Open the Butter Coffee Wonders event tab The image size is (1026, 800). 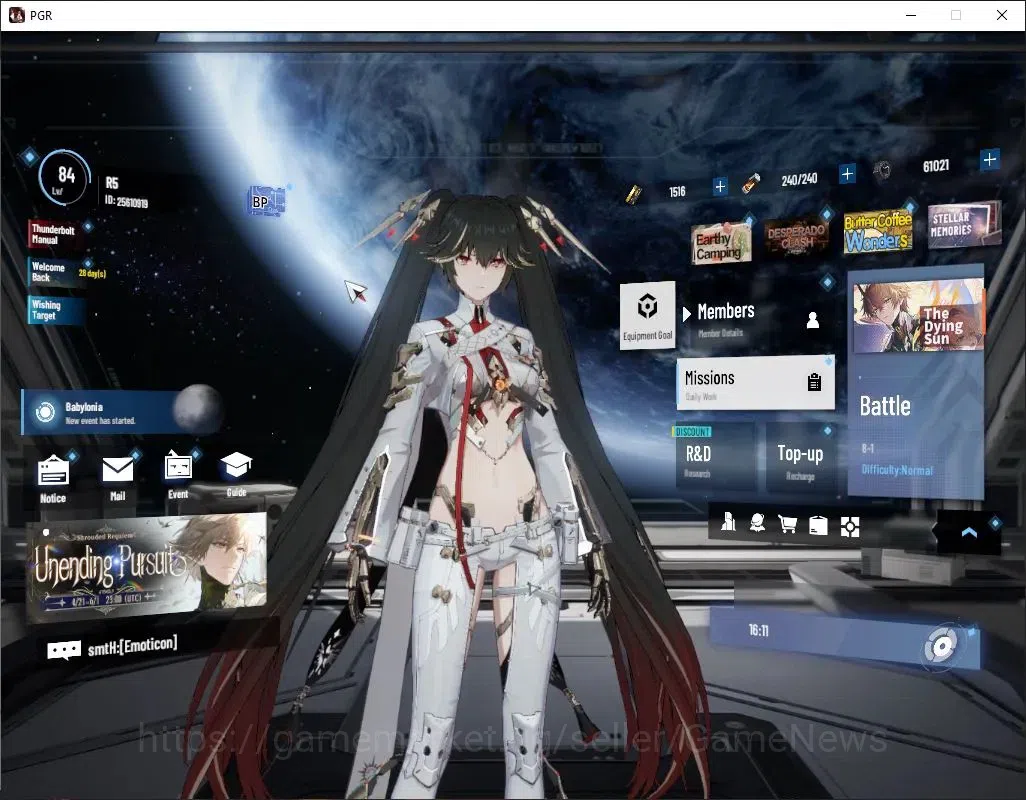click(x=877, y=232)
